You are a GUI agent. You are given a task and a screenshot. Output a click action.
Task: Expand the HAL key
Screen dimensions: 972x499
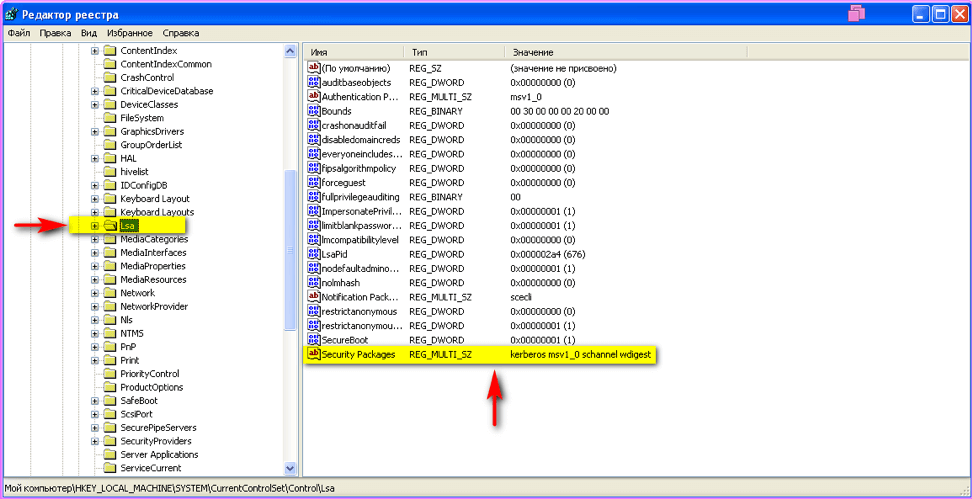pyautogui.click(x=95, y=158)
